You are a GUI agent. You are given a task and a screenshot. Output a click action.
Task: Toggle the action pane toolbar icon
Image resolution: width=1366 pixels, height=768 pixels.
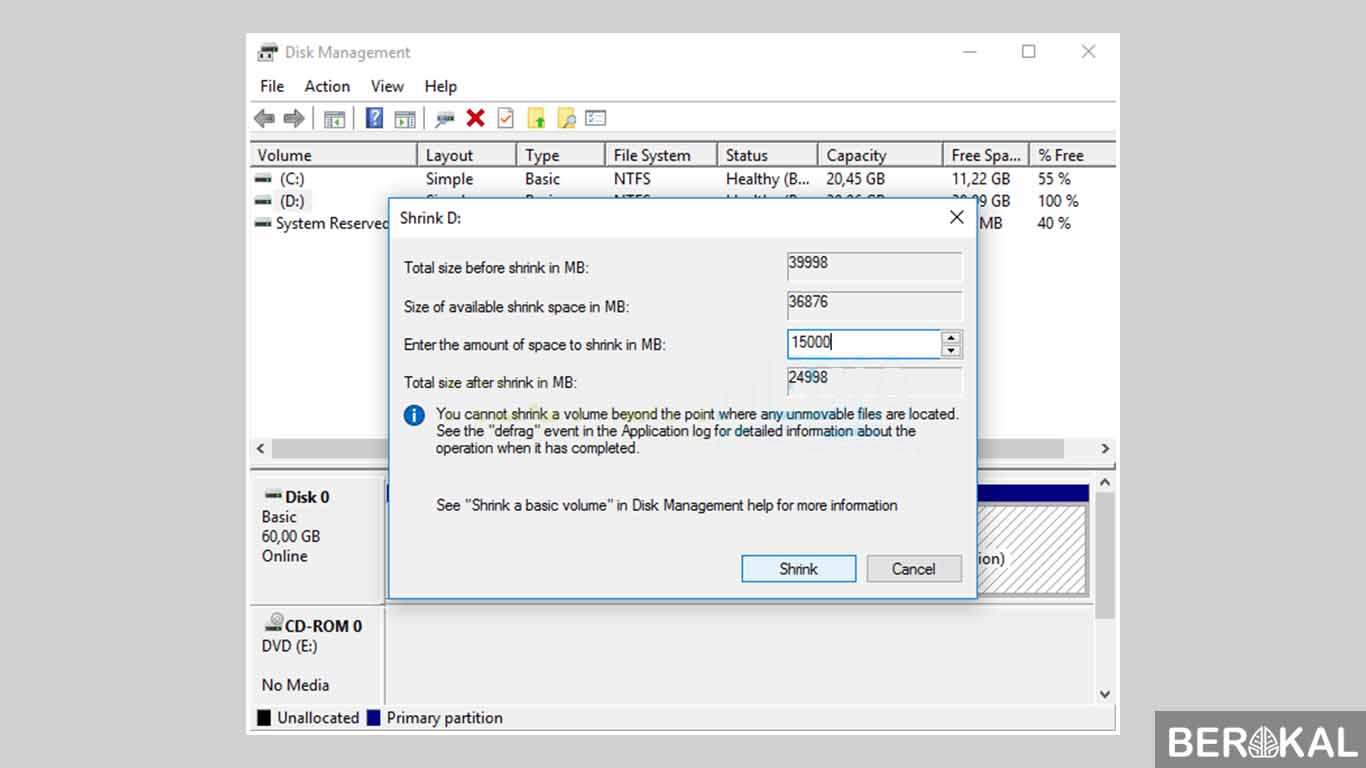point(404,119)
